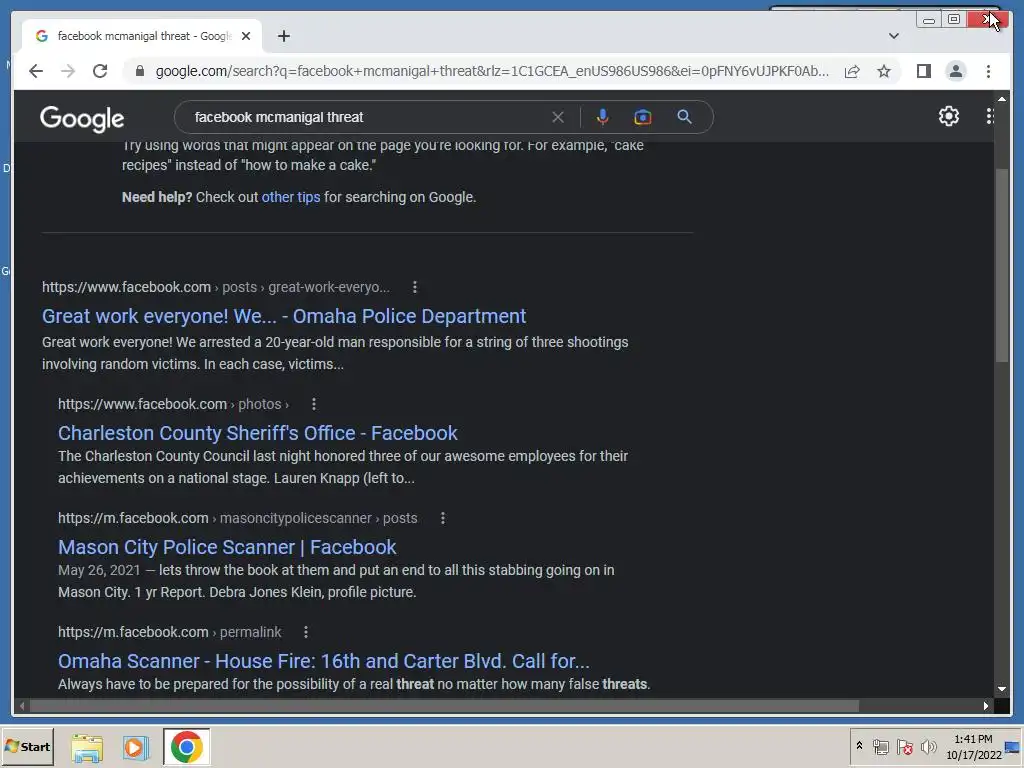The height and width of the screenshot is (768, 1024).
Task: Search by image with camera icon
Action: click(643, 117)
